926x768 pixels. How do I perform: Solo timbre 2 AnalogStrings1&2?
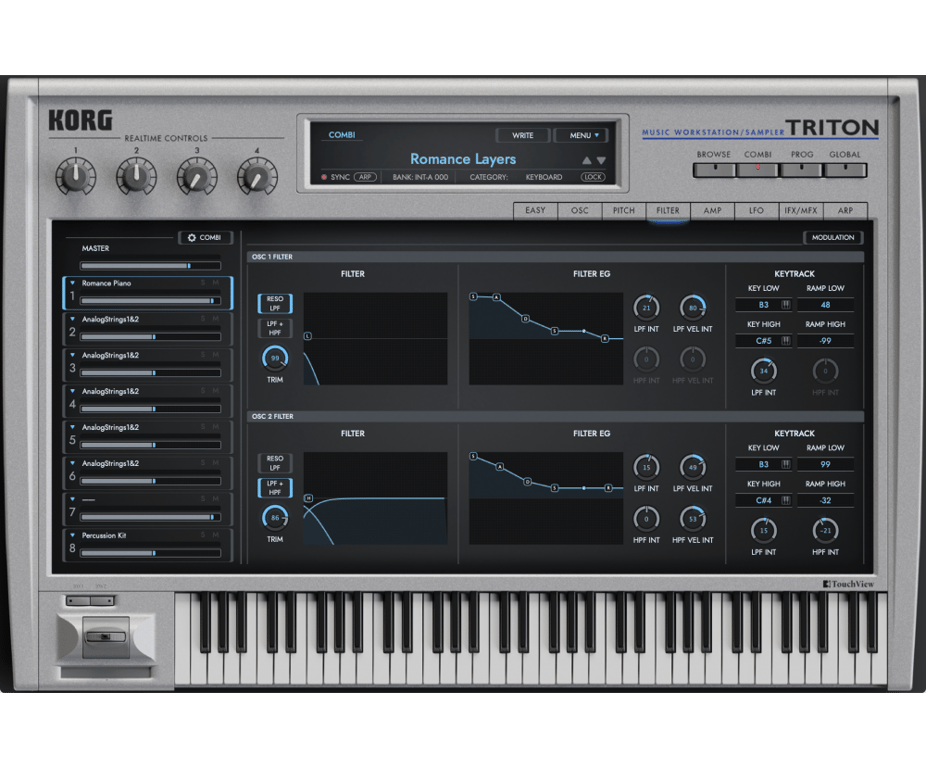pyautogui.click(x=203, y=319)
